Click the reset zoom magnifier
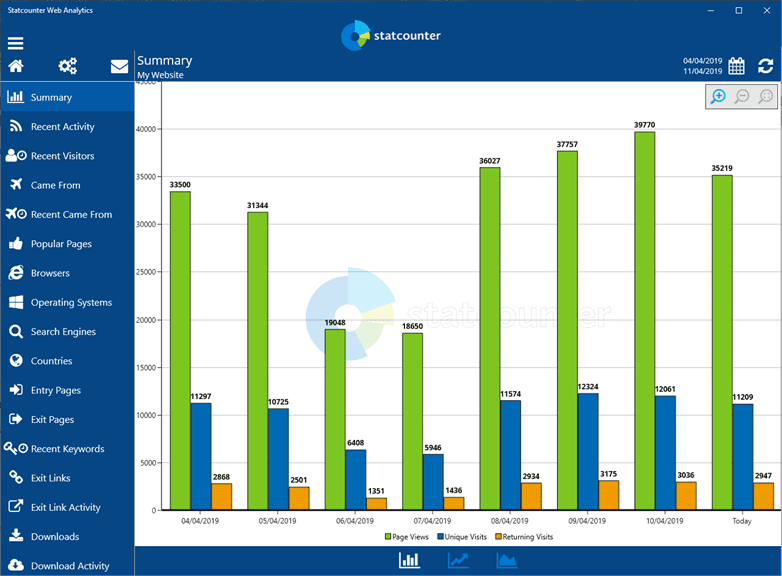 [766, 96]
